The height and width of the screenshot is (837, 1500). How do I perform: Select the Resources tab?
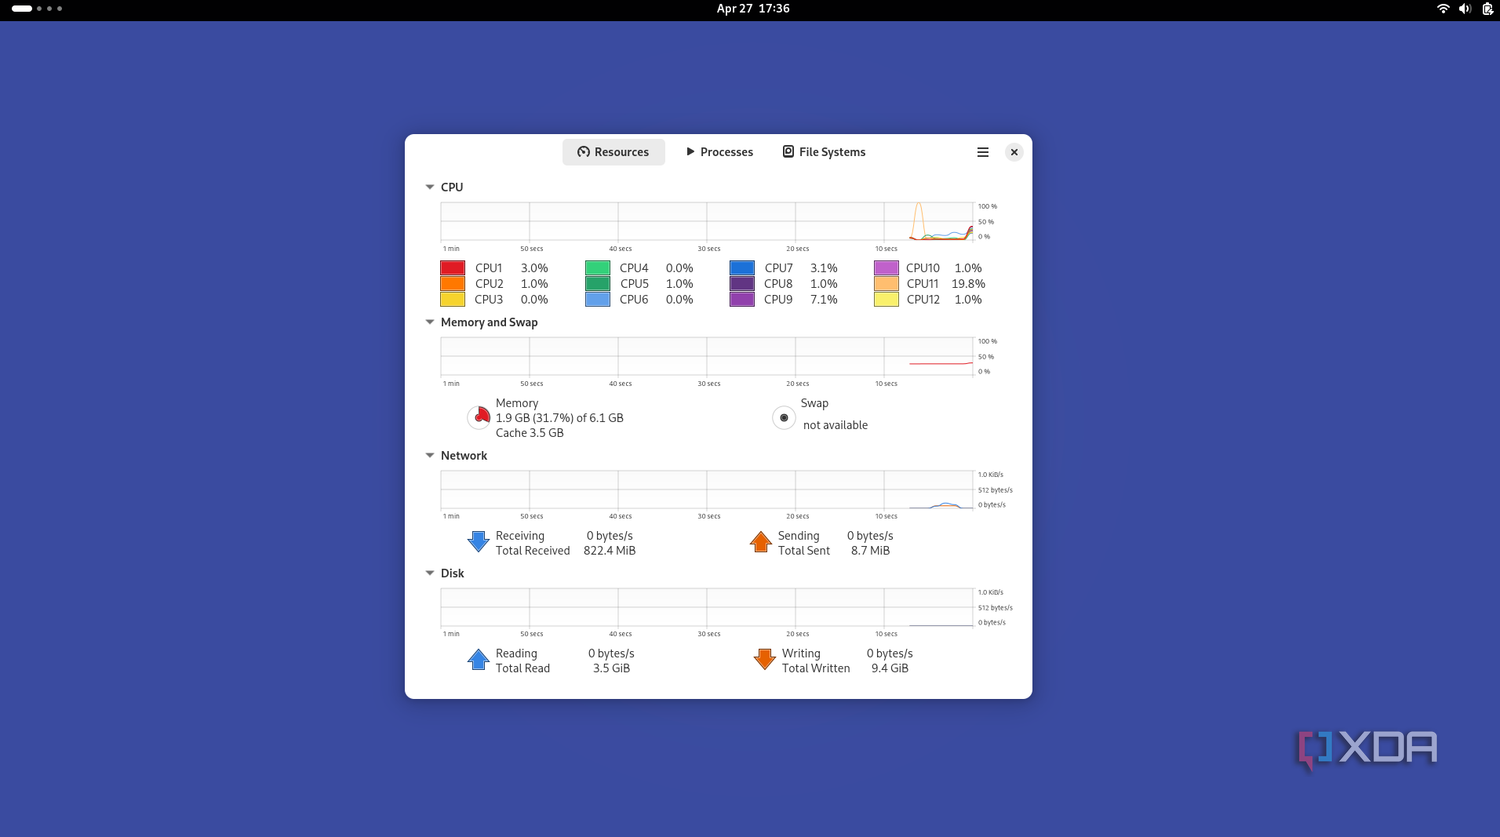(x=613, y=152)
